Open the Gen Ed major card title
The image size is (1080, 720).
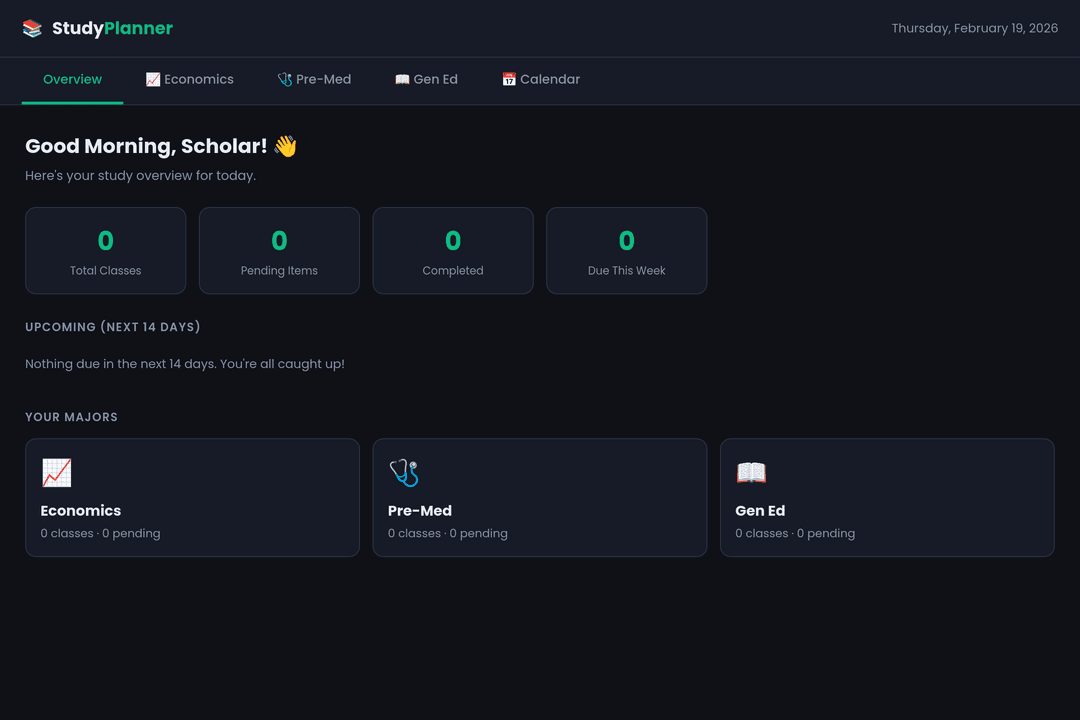coord(760,511)
